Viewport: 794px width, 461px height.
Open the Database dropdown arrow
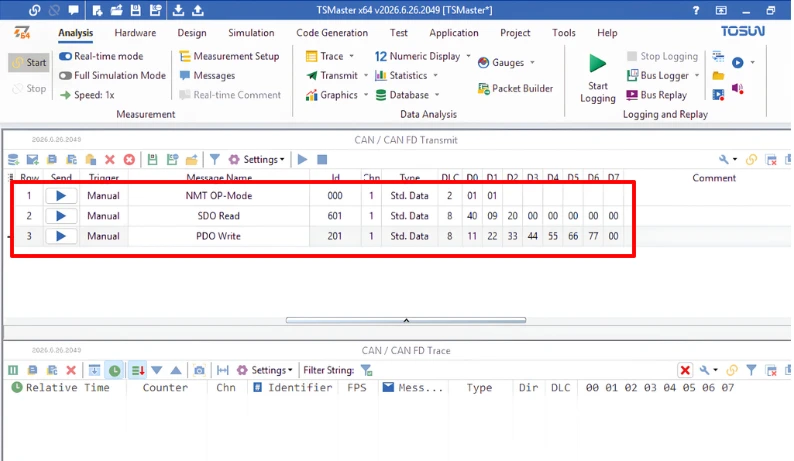pos(437,95)
